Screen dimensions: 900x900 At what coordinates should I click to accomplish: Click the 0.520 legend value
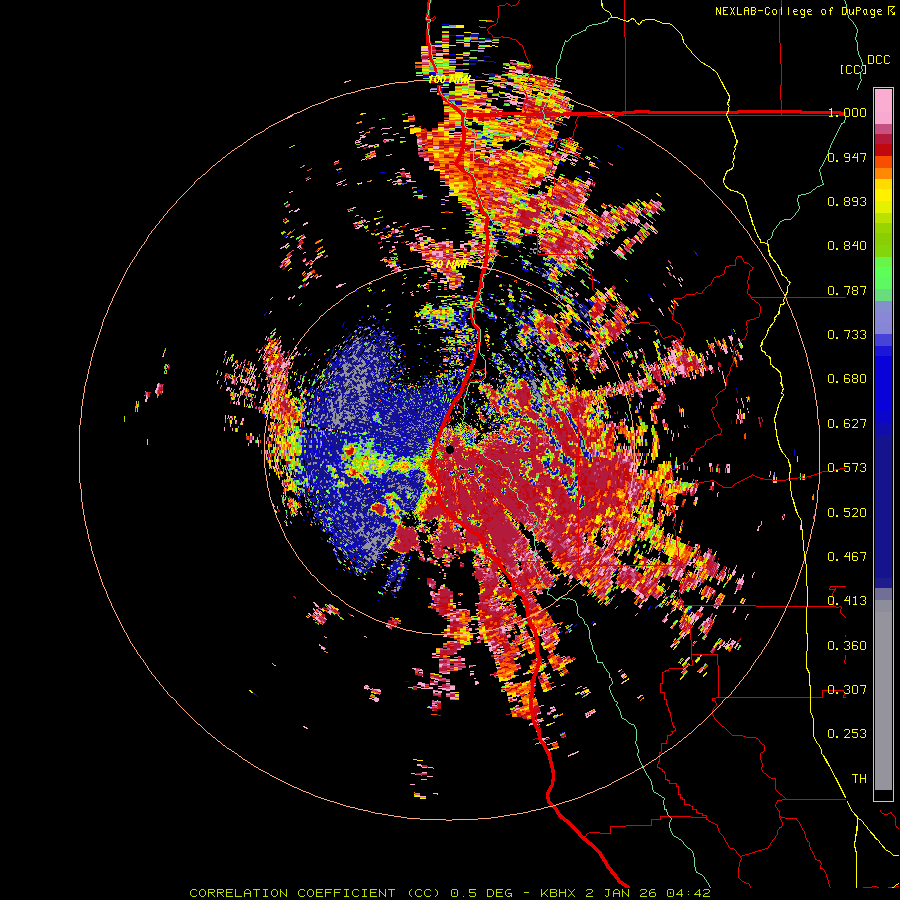pos(847,513)
